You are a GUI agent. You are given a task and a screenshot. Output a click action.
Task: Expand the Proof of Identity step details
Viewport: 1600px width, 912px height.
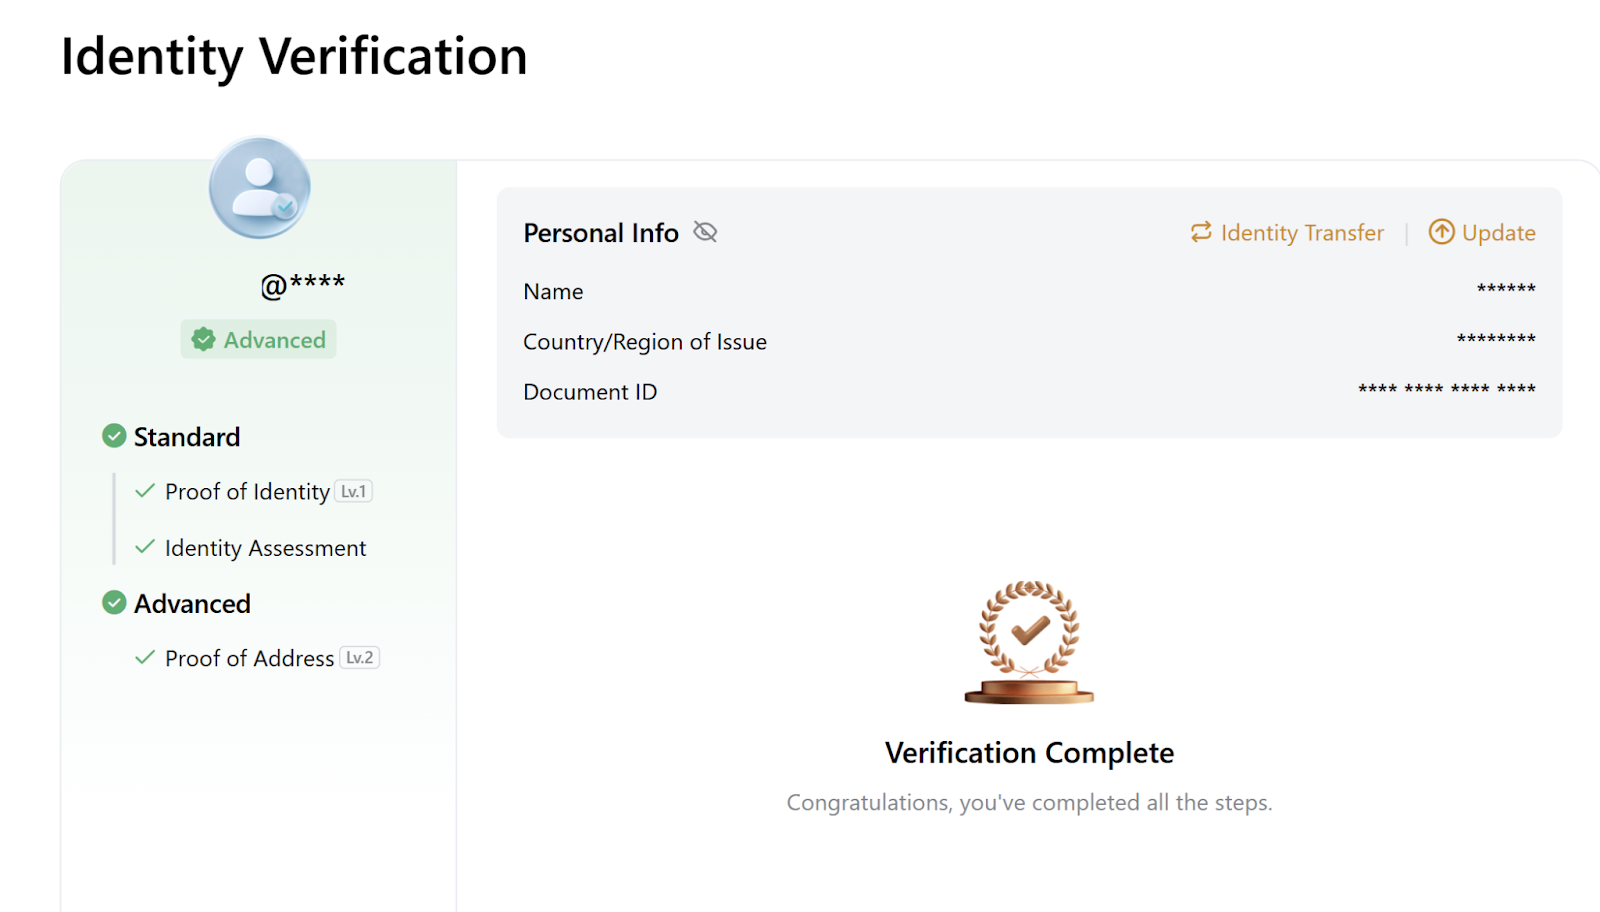(246, 491)
